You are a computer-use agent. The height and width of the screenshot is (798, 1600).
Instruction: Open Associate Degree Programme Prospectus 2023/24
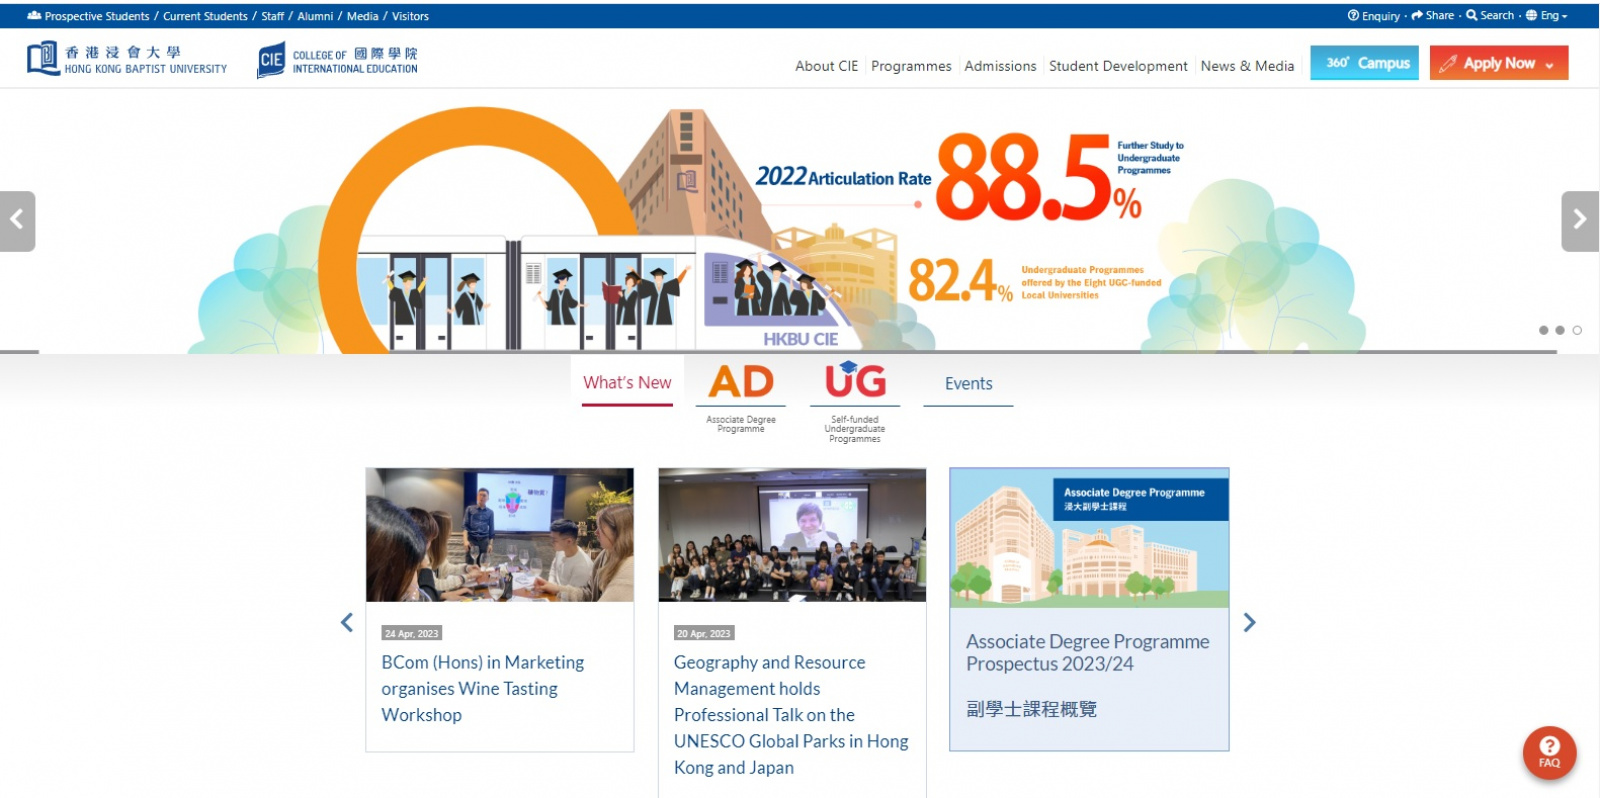point(1088,652)
